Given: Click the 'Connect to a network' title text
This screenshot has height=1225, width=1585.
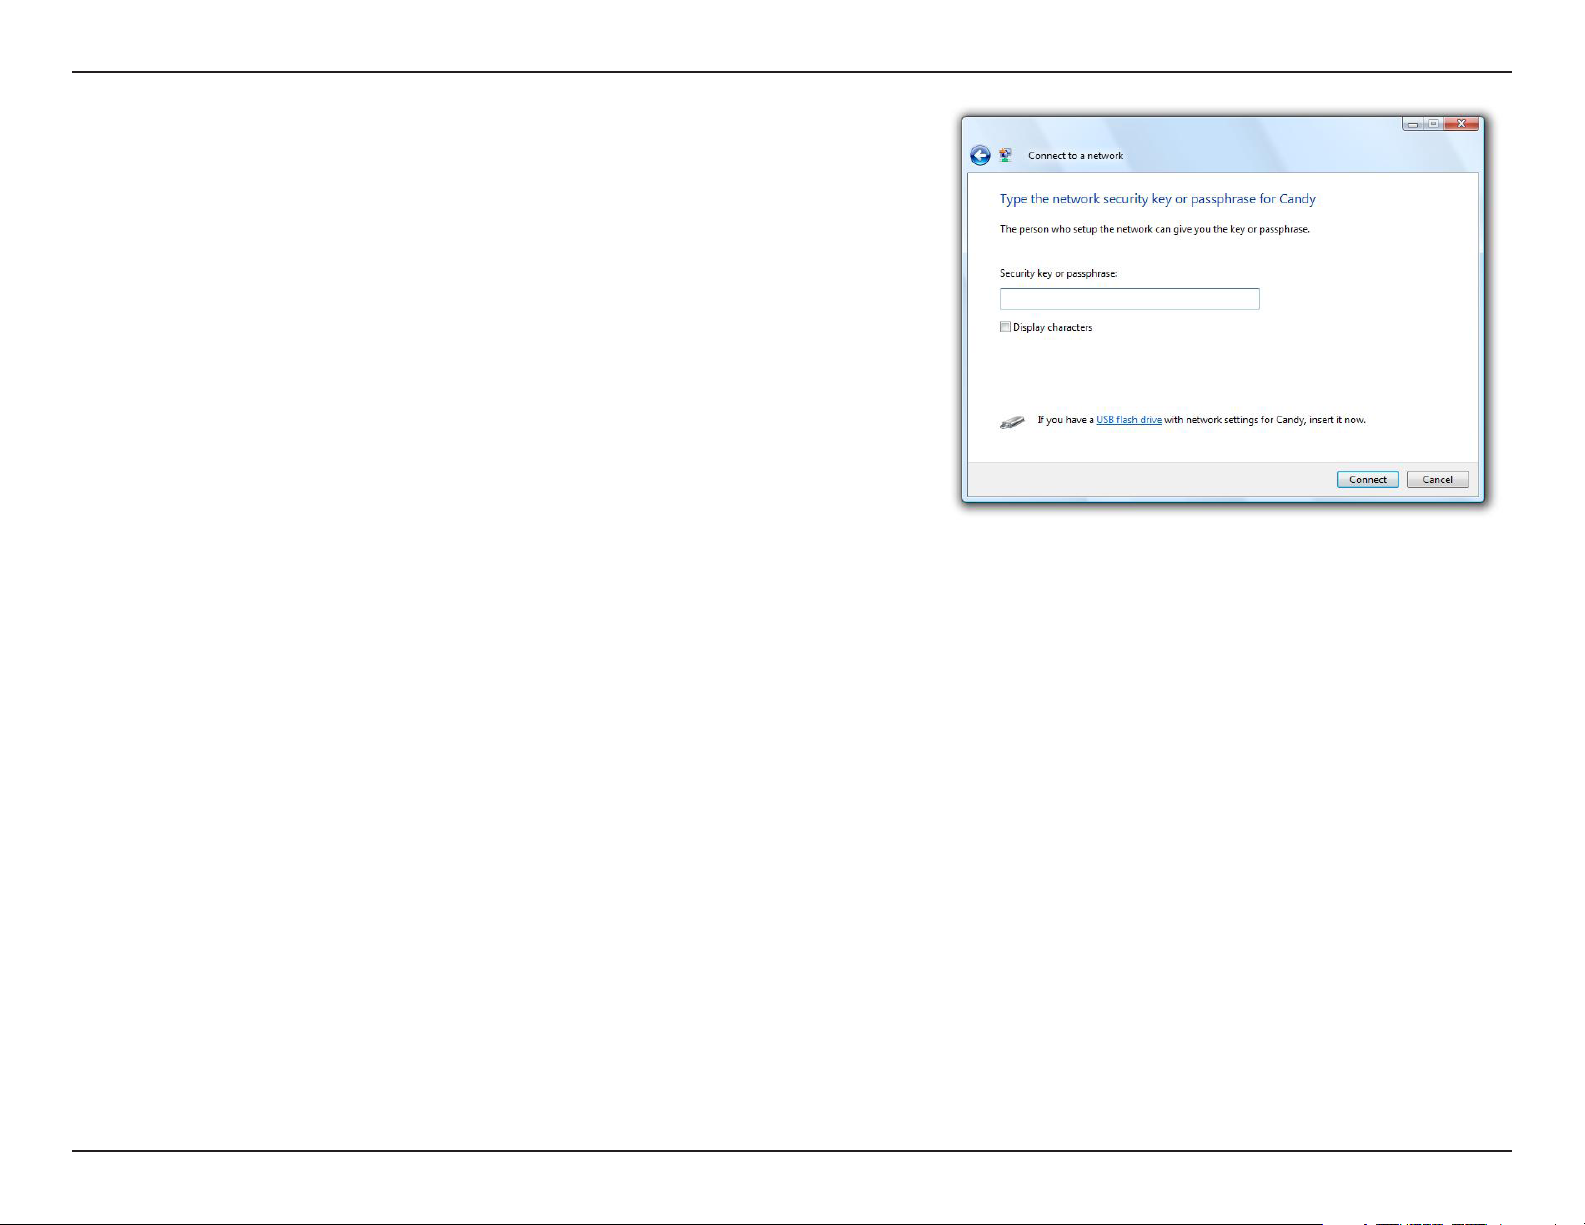Looking at the screenshot, I should tap(1075, 156).
